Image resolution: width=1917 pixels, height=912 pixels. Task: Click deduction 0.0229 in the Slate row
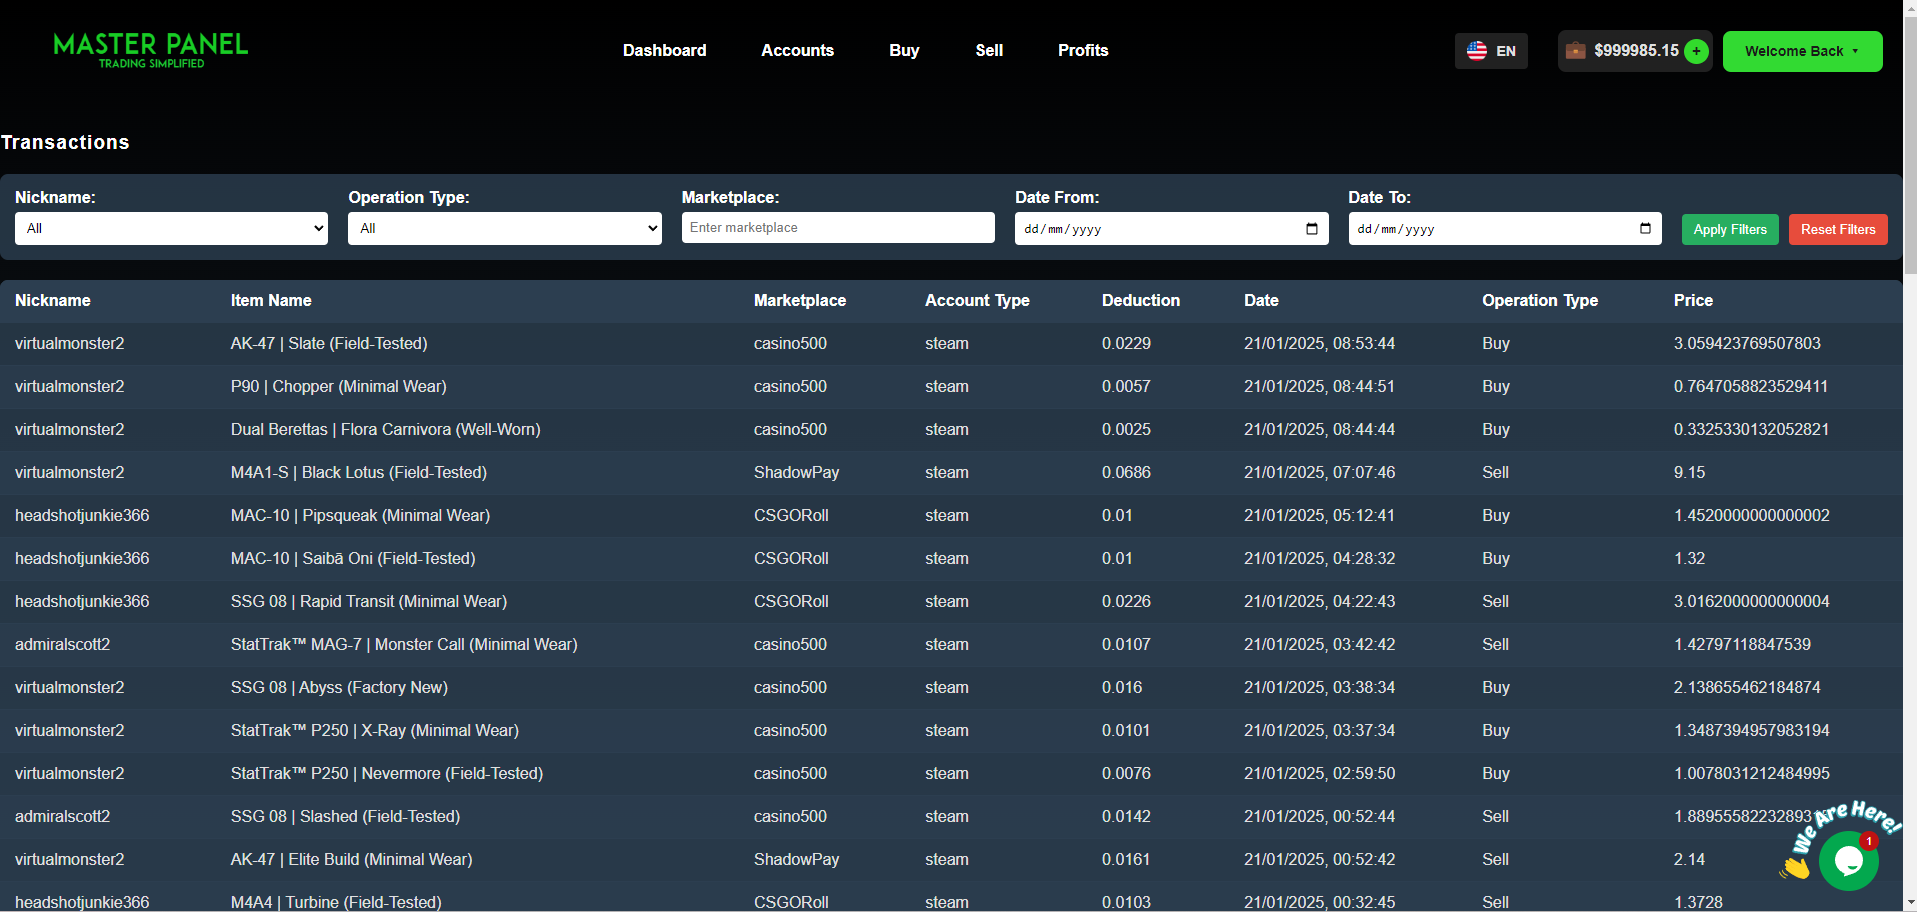1126,343
